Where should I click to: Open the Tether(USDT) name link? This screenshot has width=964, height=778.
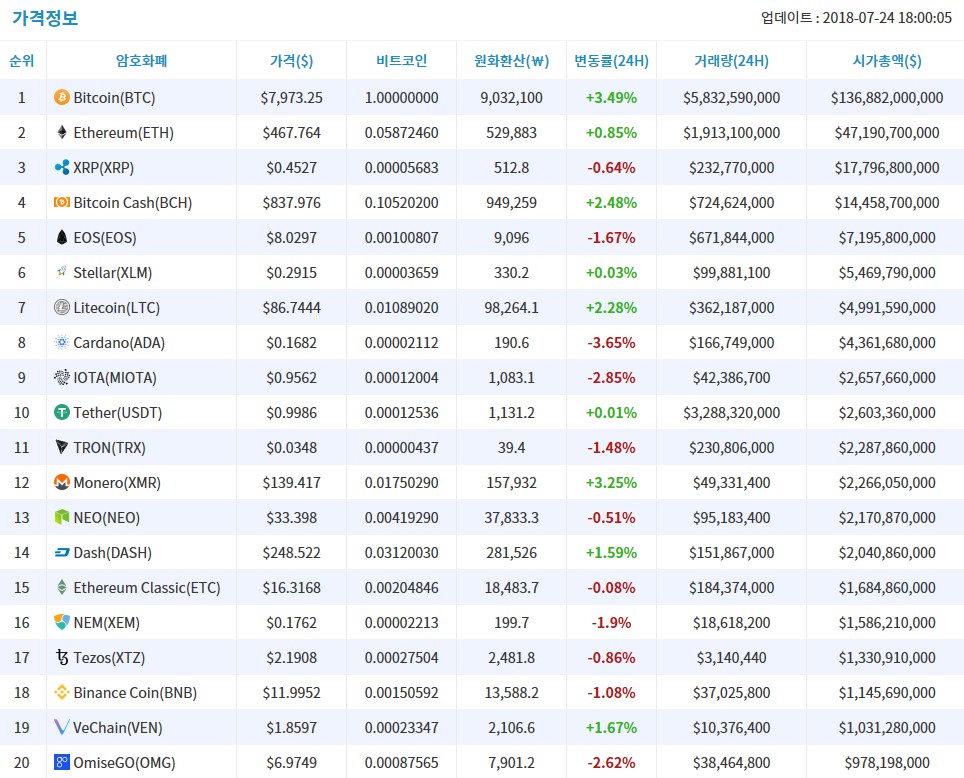[x=118, y=413]
